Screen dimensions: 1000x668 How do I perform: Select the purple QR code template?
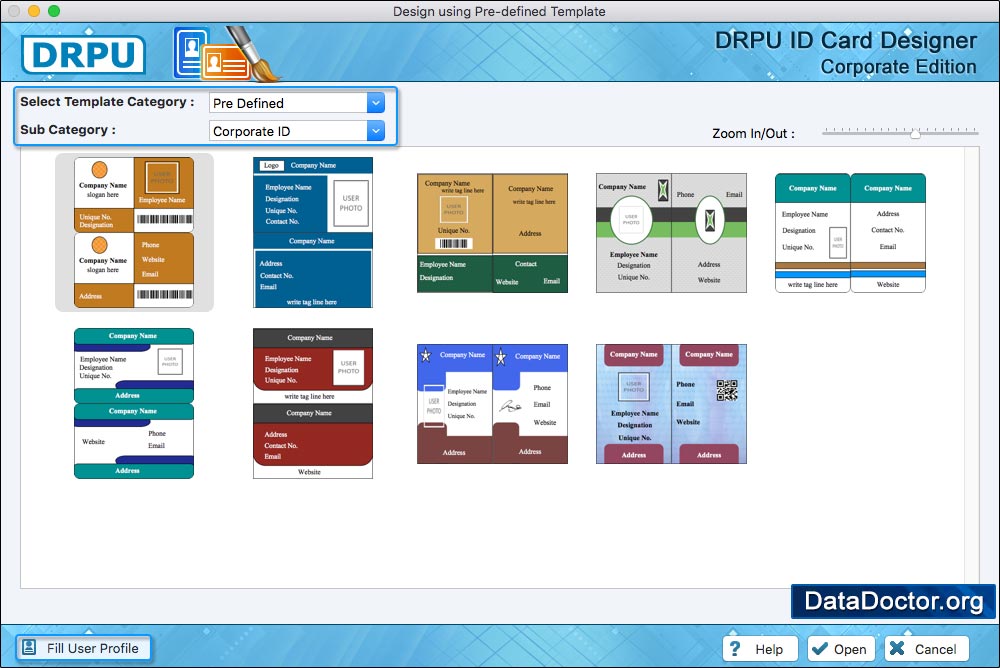(x=671, y=404)
